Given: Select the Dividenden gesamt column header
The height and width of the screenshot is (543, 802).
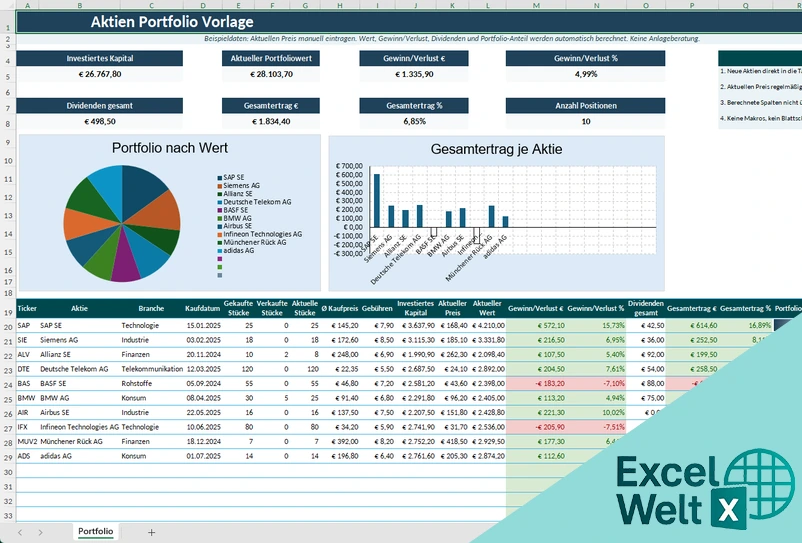Looking at the screenshot, I should coord(645,308).
